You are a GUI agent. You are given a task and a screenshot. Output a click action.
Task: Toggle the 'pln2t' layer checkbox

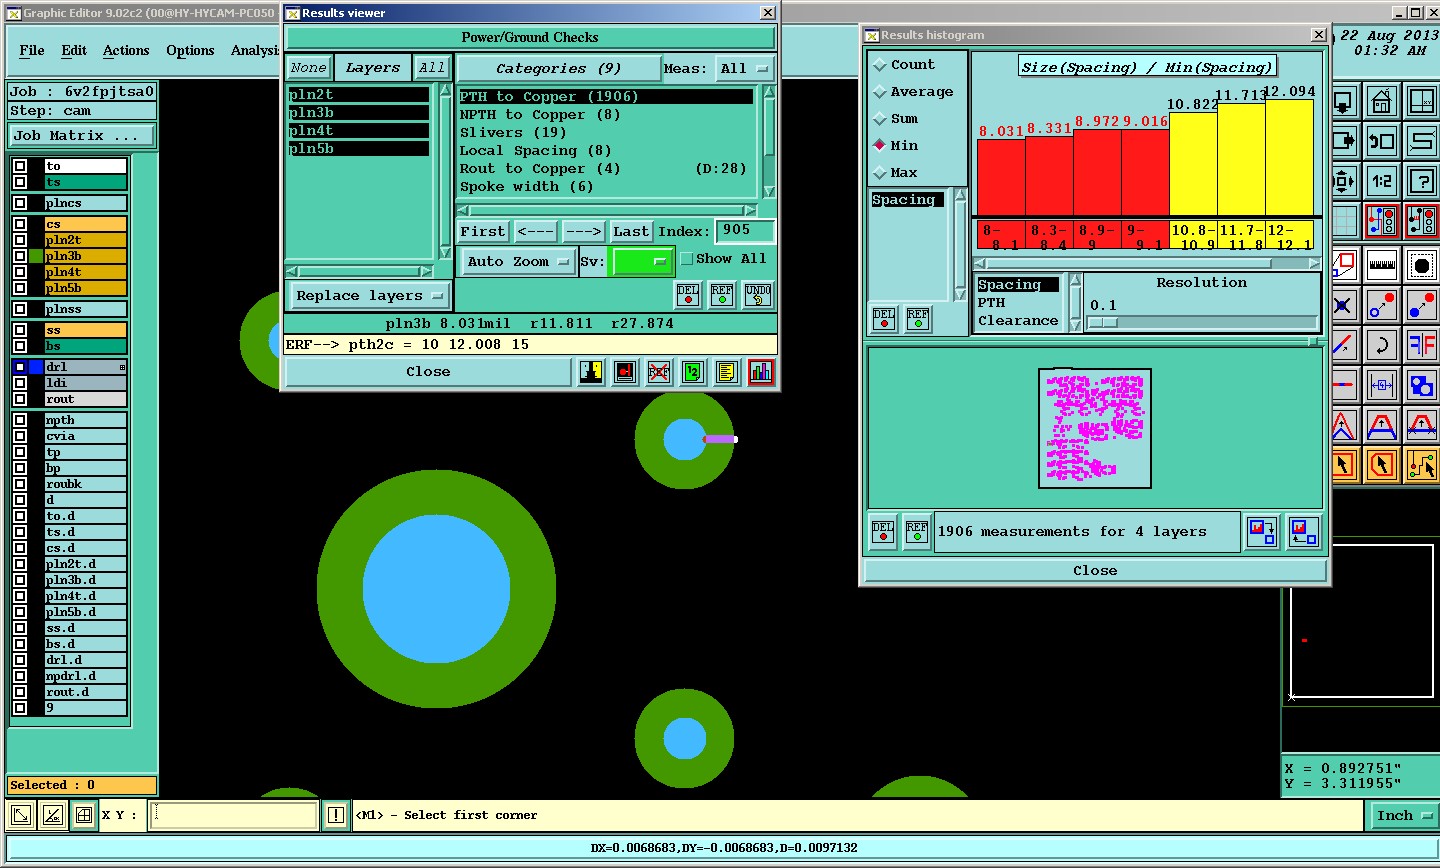[x=20, y=240]
